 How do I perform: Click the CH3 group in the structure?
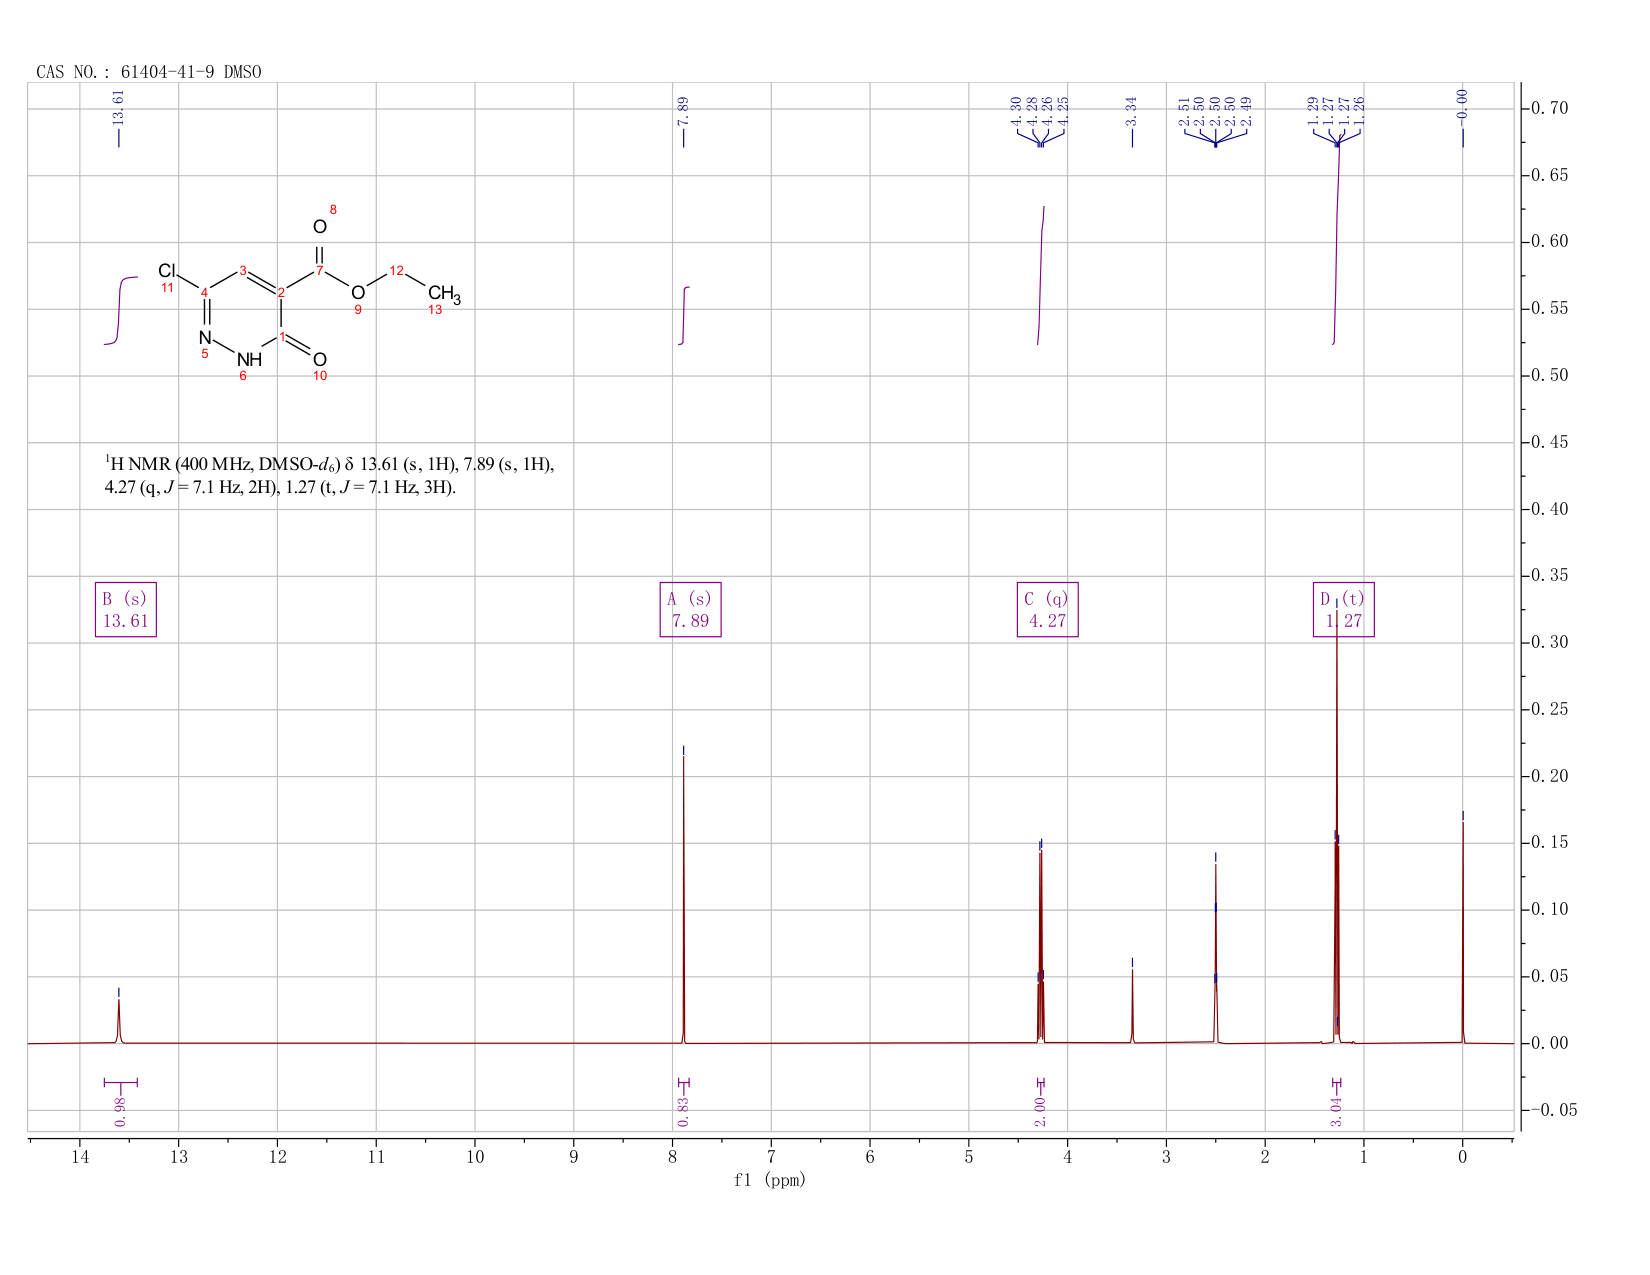click(444, 294)
